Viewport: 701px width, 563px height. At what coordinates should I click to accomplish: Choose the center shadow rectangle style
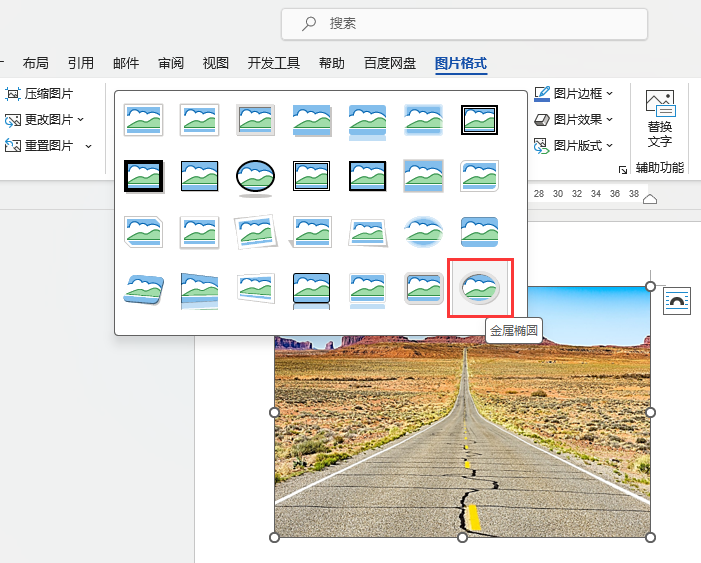pos(423,176)
